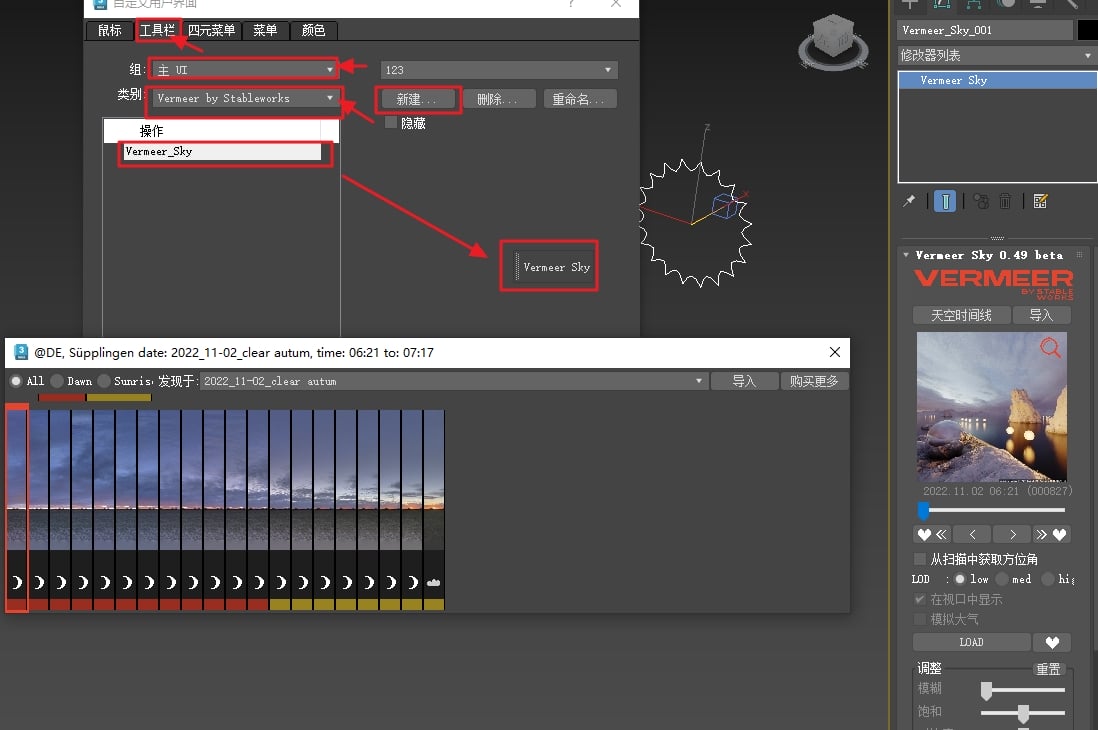Favorite sky with heart beside LOAD
This screenshot has width=1098, height=730.
point(1052,642)
